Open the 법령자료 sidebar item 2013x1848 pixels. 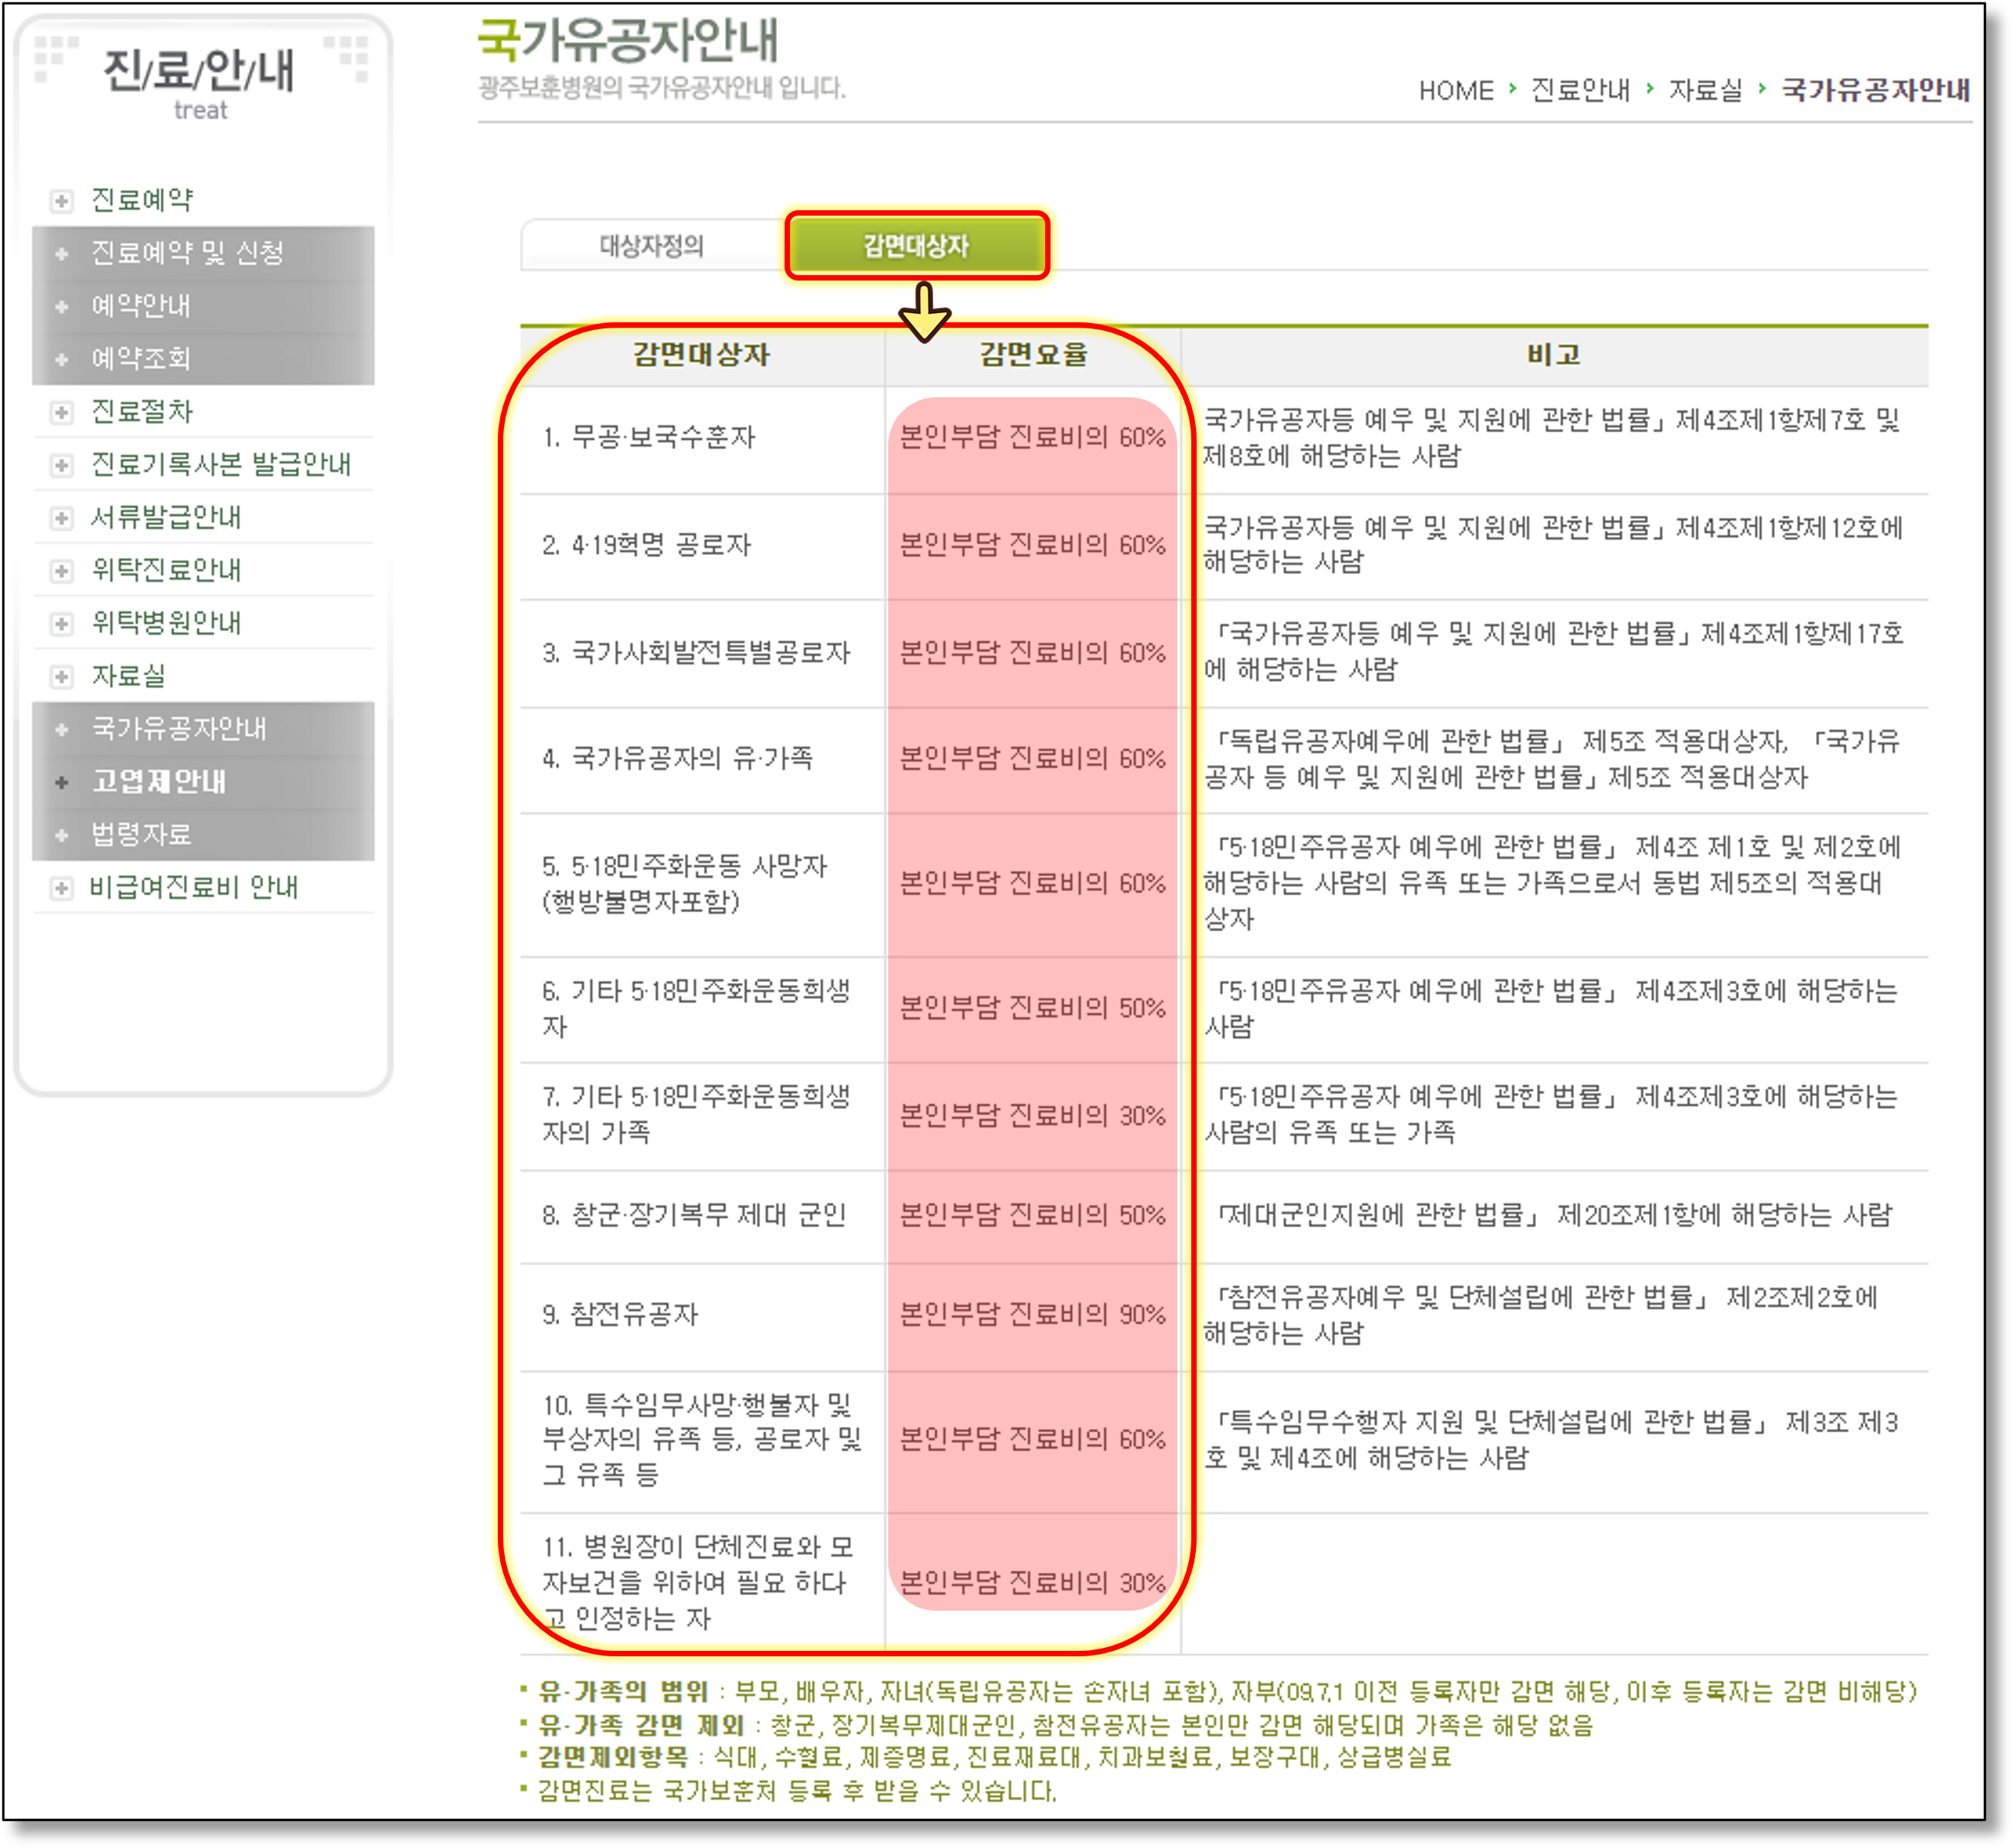141,835
